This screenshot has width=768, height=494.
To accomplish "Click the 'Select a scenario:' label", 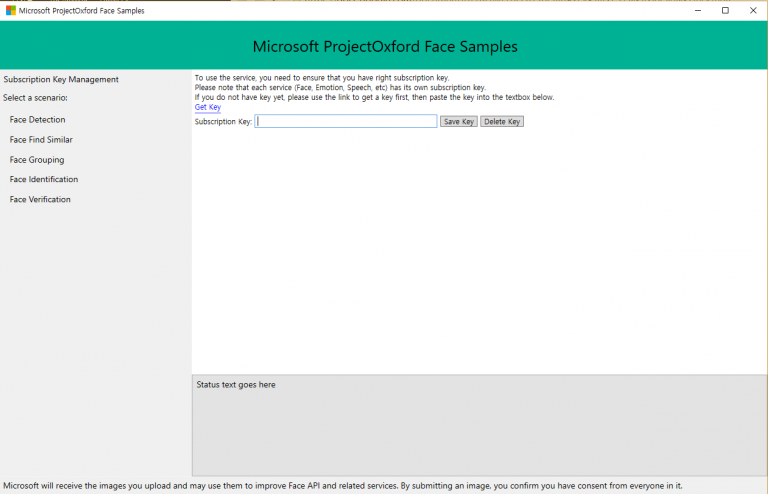I will 35,98.
